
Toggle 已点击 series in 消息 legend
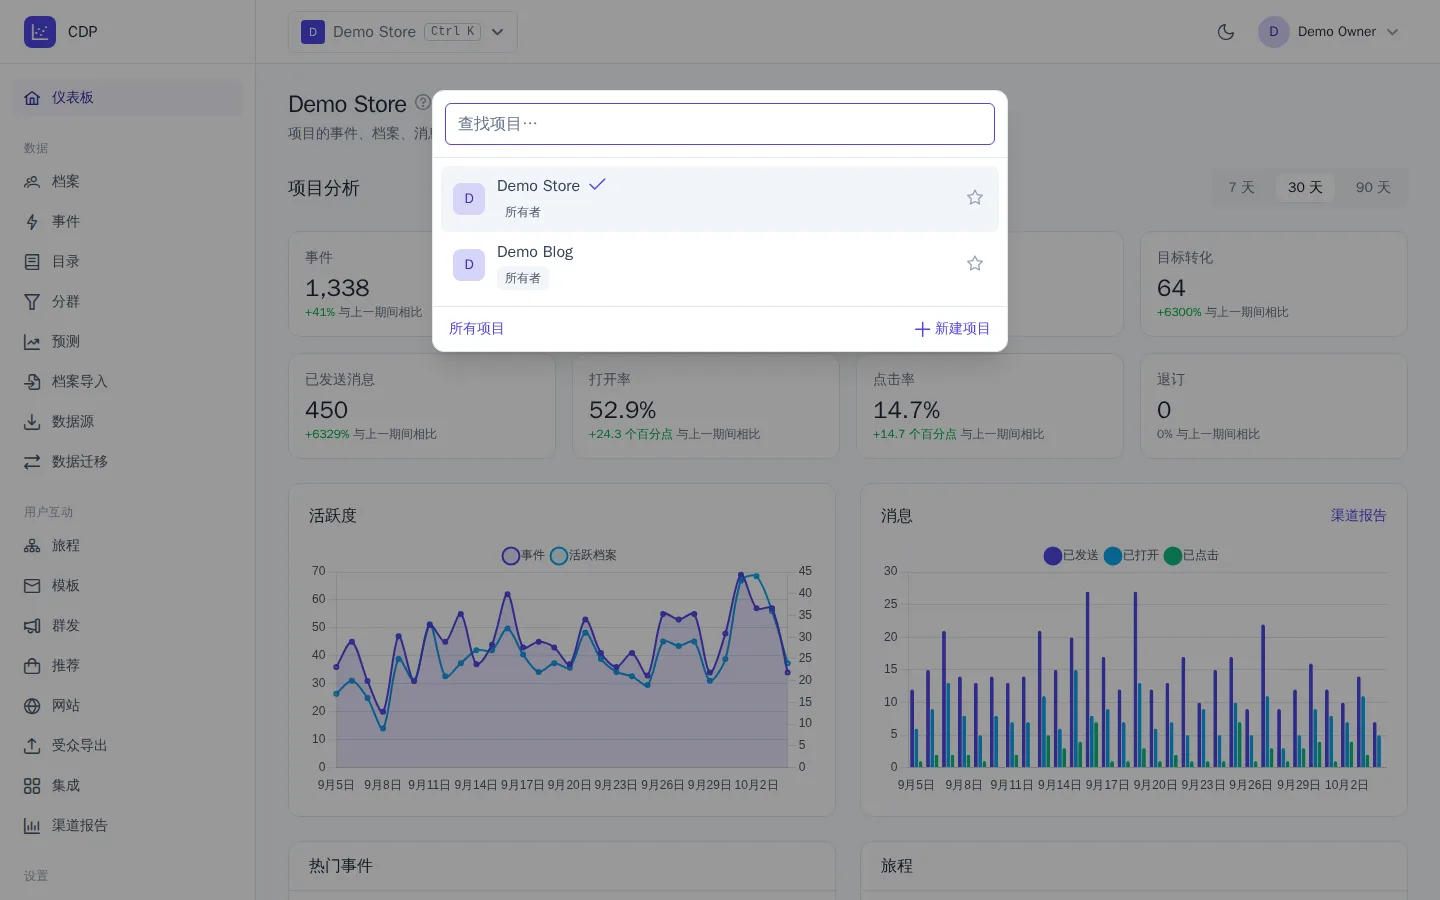pyautogui.click(x=1191, y=555)
